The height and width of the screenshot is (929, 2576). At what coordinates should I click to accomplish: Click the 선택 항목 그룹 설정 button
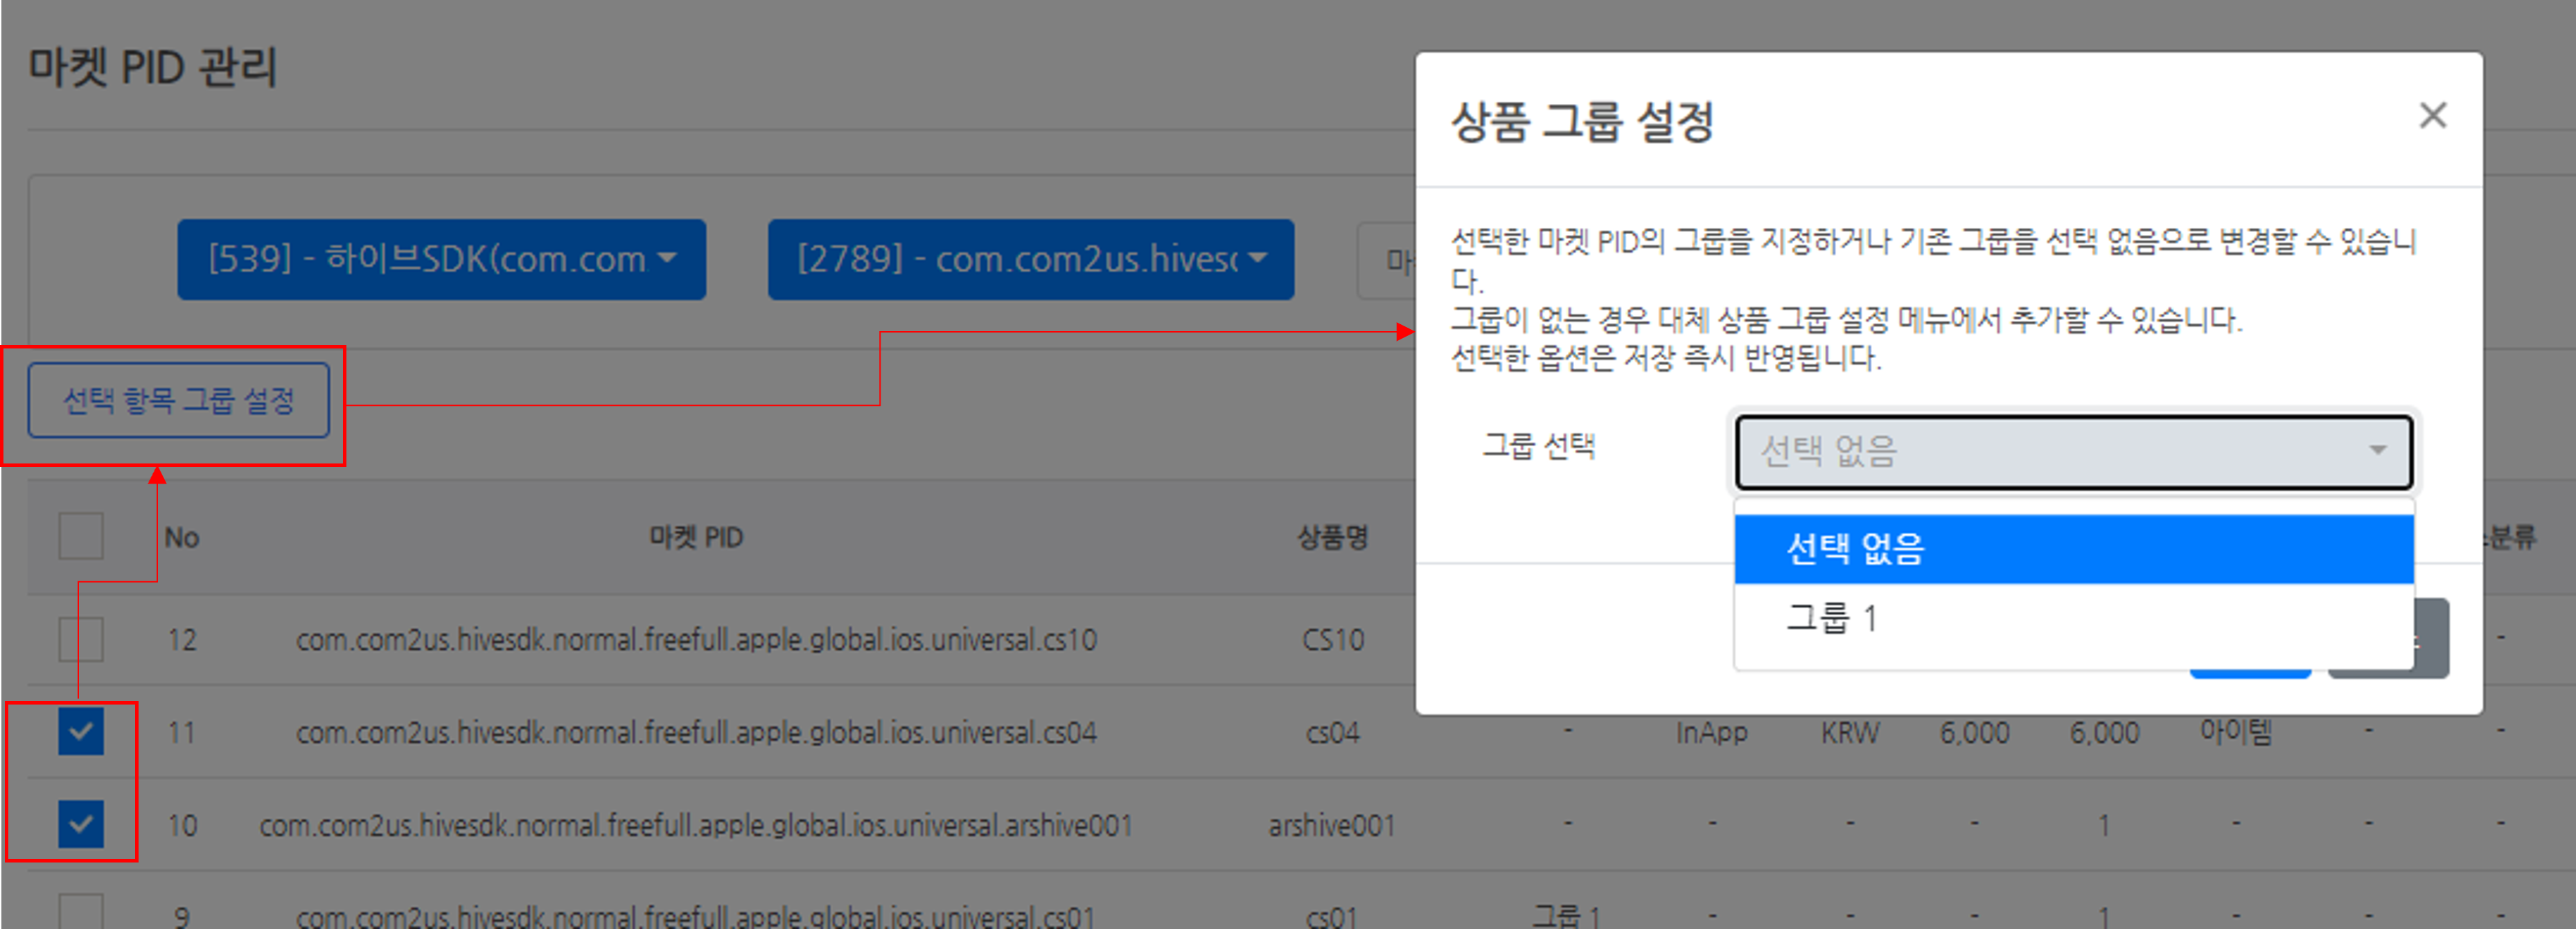click(x=178, y=401)
